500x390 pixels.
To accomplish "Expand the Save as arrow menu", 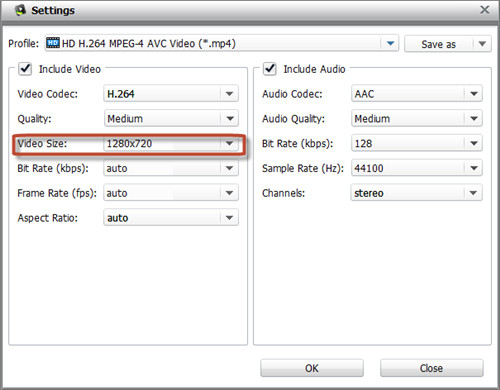I will [482, 44].
